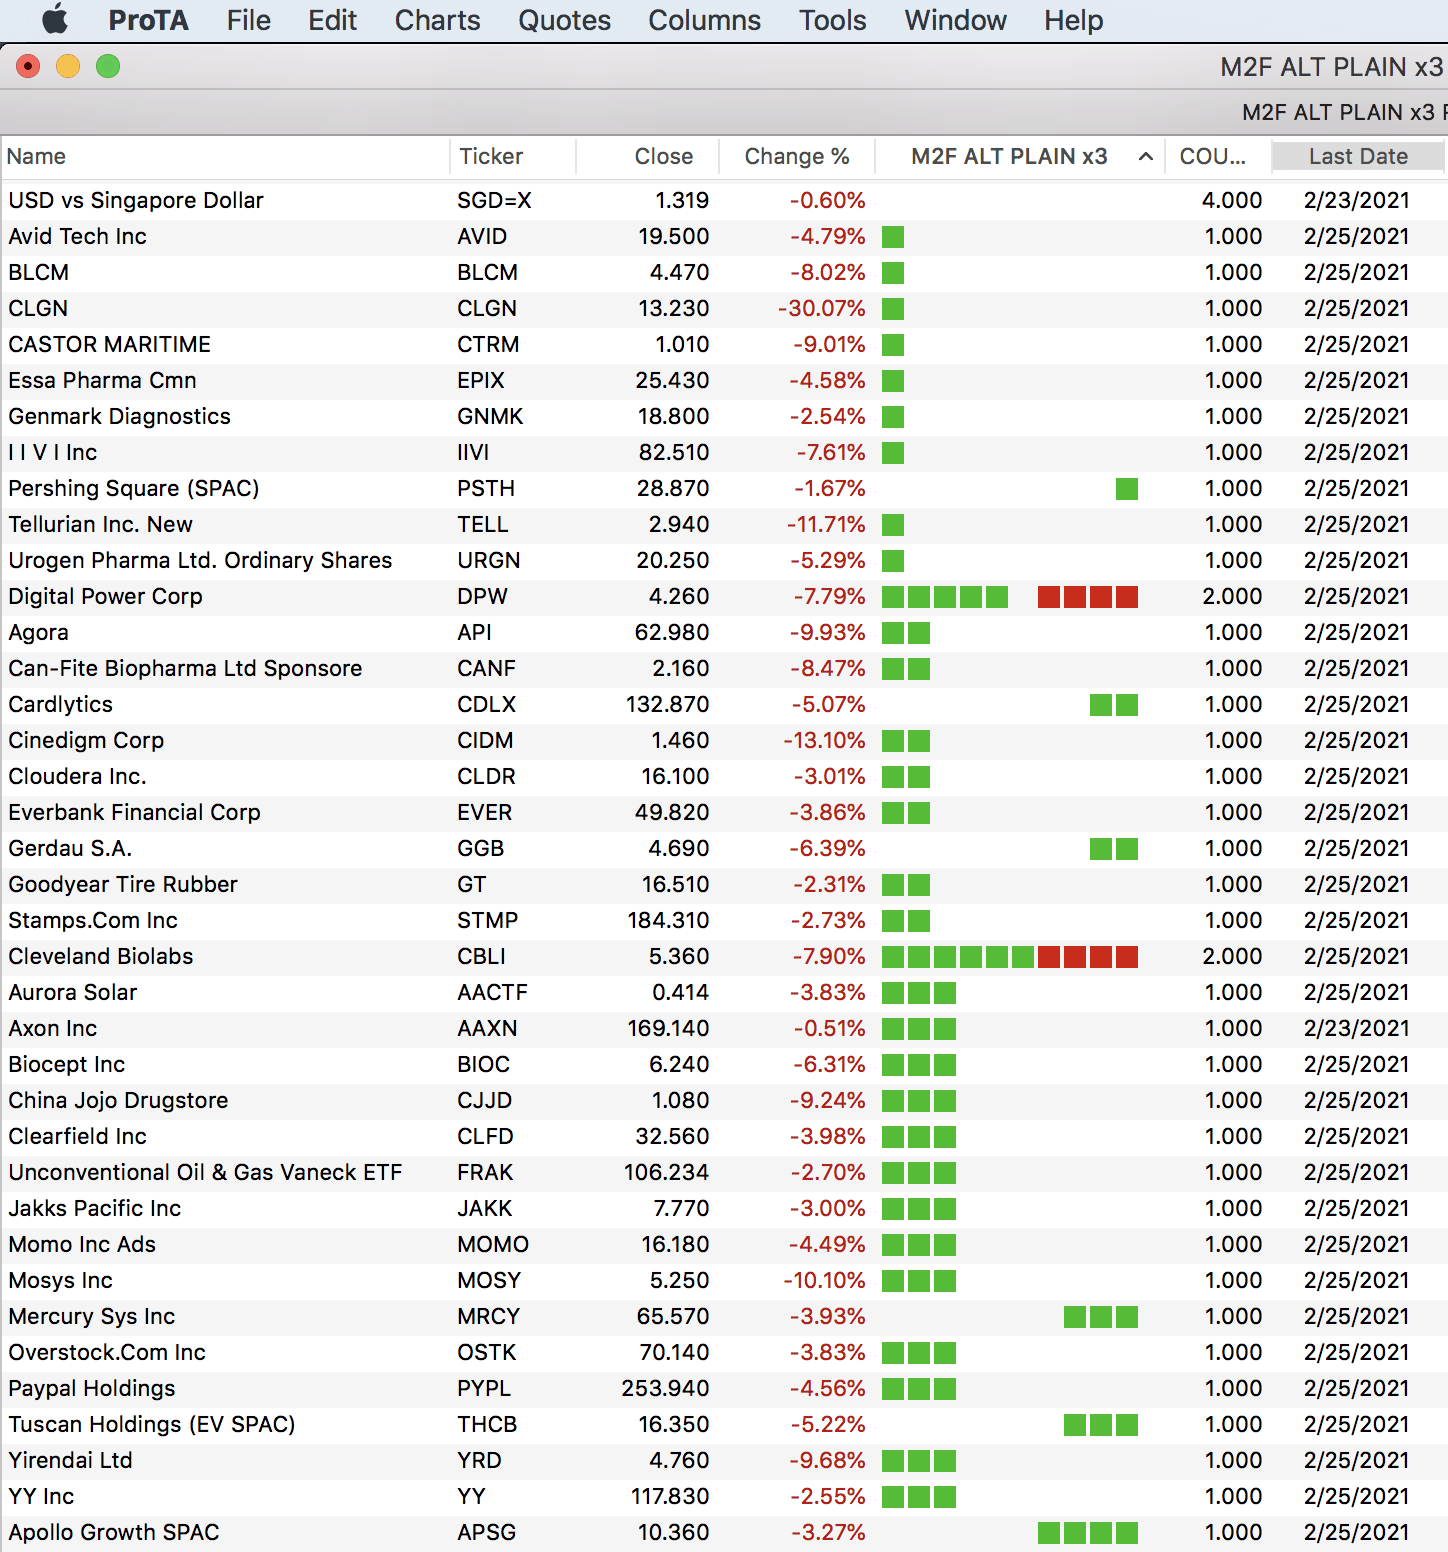Select the Everbank Financial Corp row
Viewport: 1448px width, 1552px height.
(x=724, y=813)
